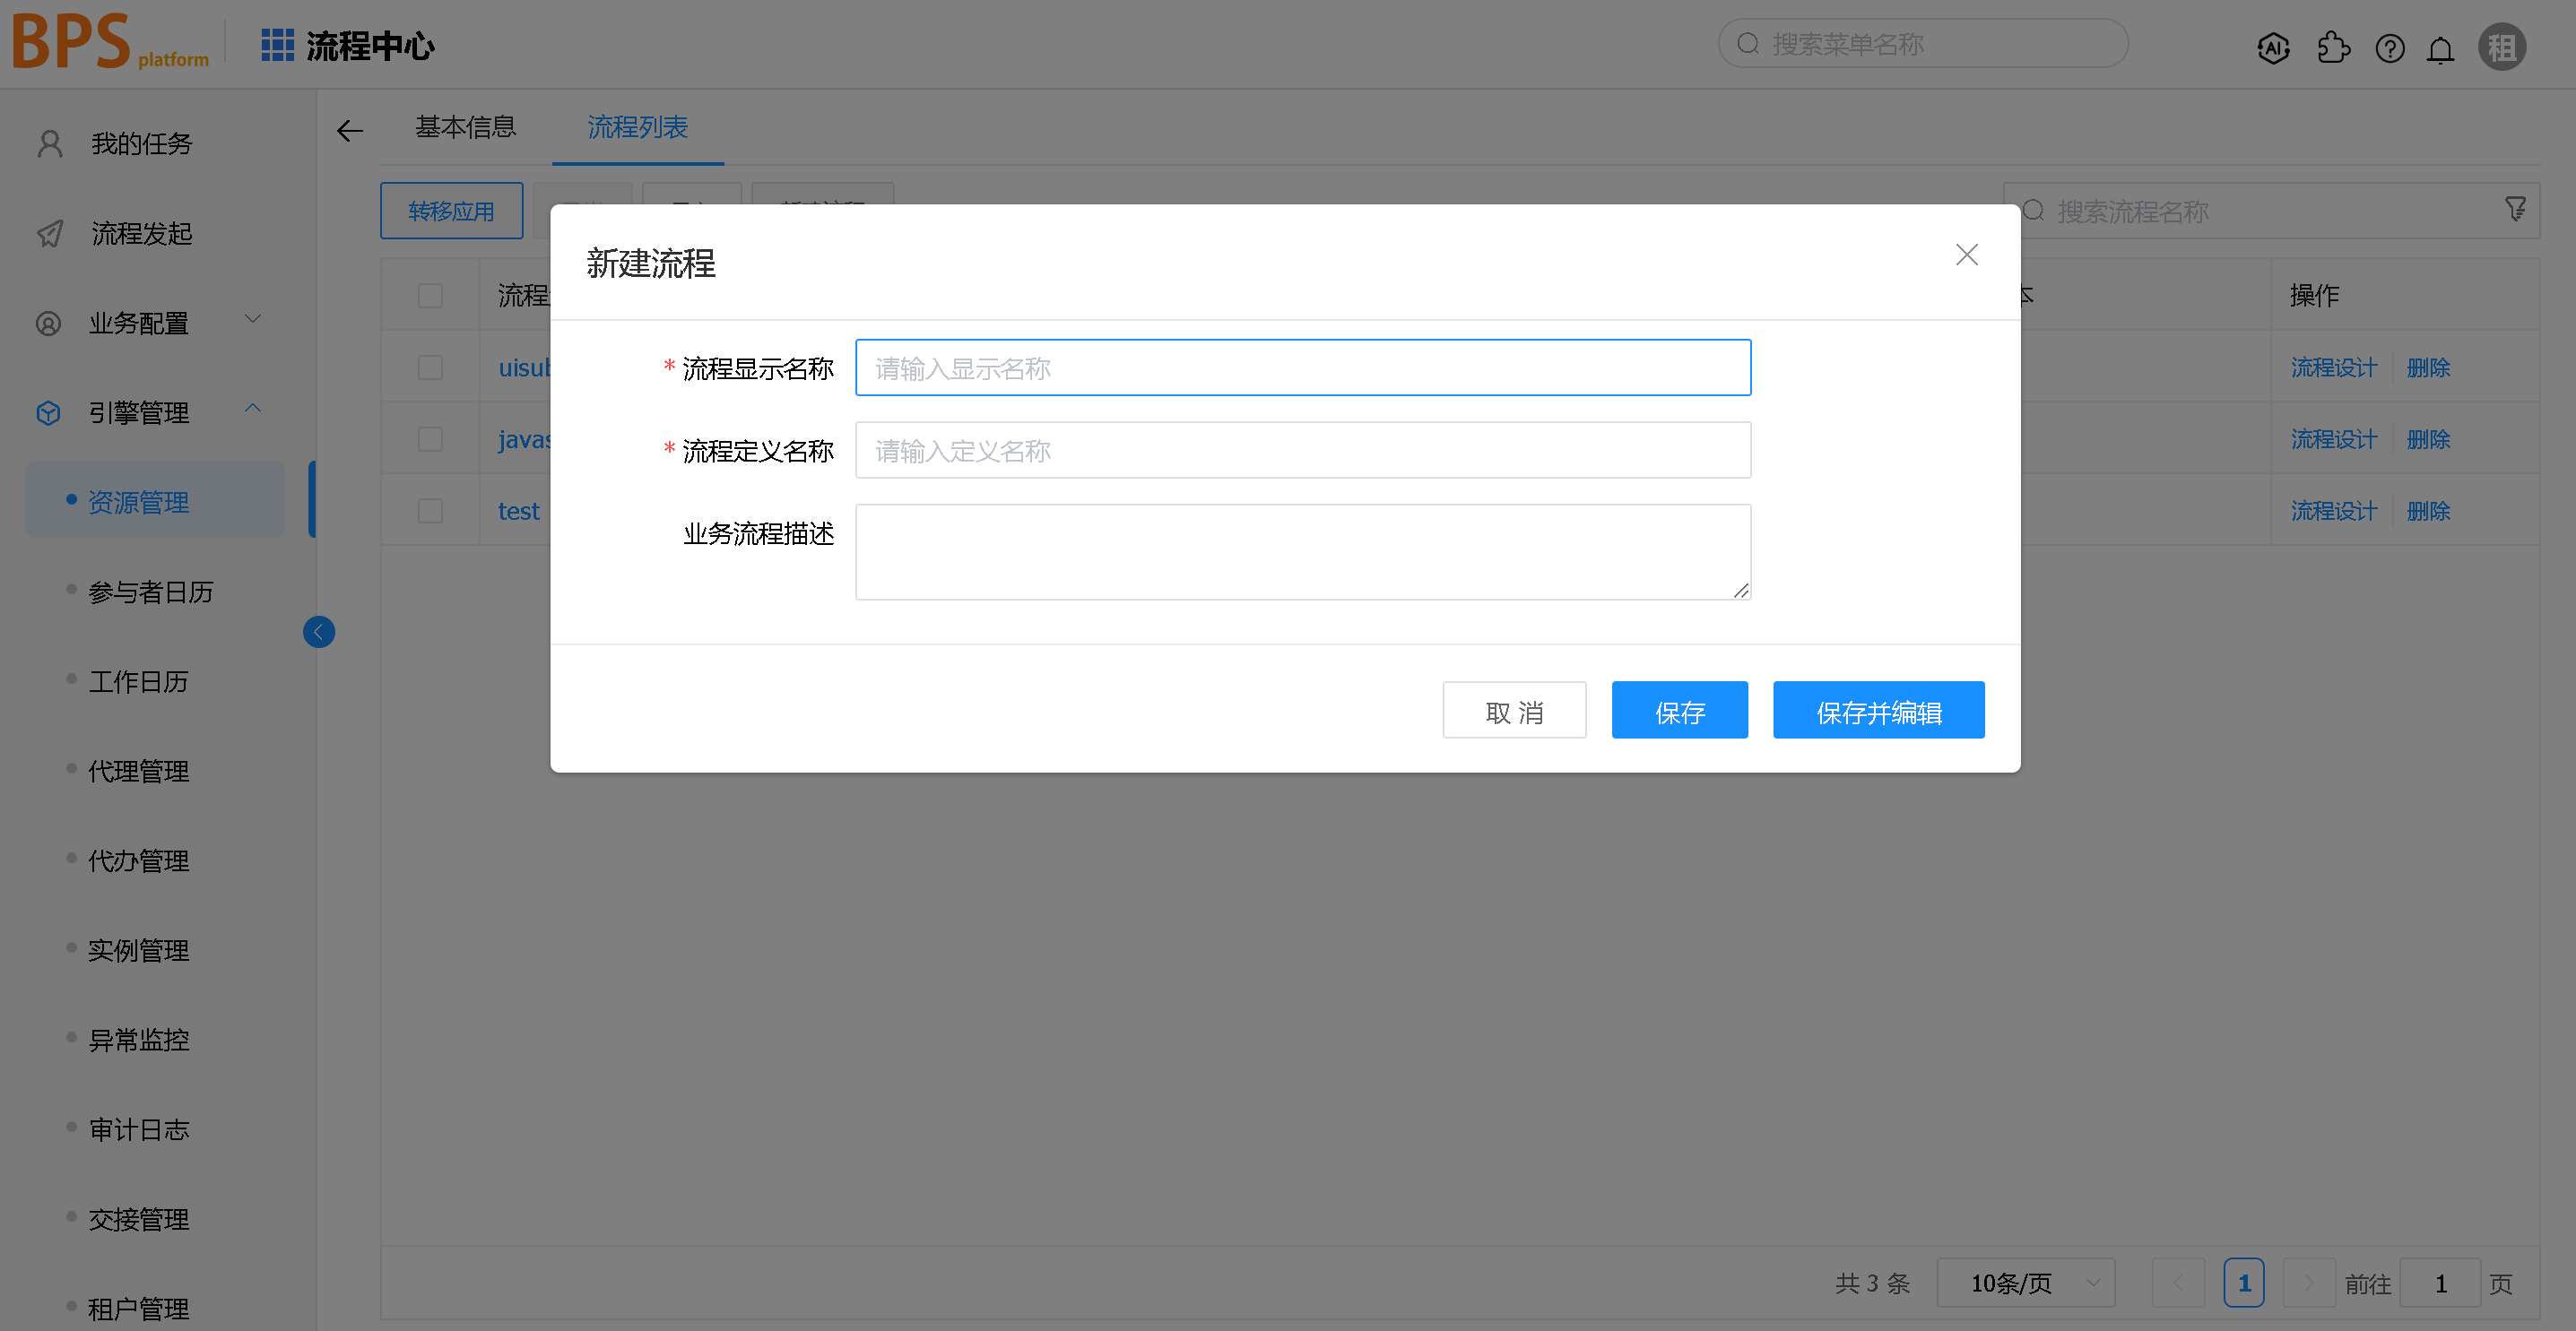Open the 10条/页 page size dropdown

[2025, 1282]
